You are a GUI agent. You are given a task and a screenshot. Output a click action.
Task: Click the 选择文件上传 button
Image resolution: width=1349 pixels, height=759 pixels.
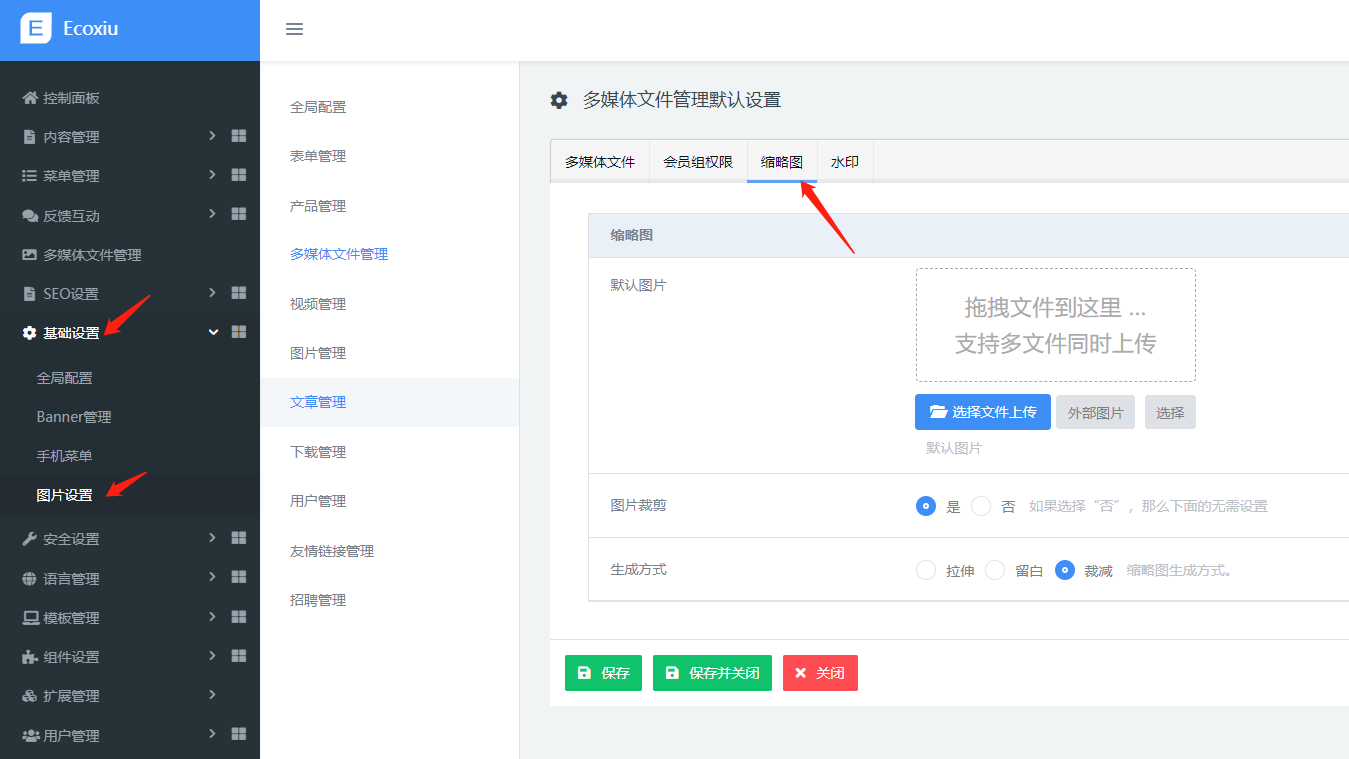point(982,412)
